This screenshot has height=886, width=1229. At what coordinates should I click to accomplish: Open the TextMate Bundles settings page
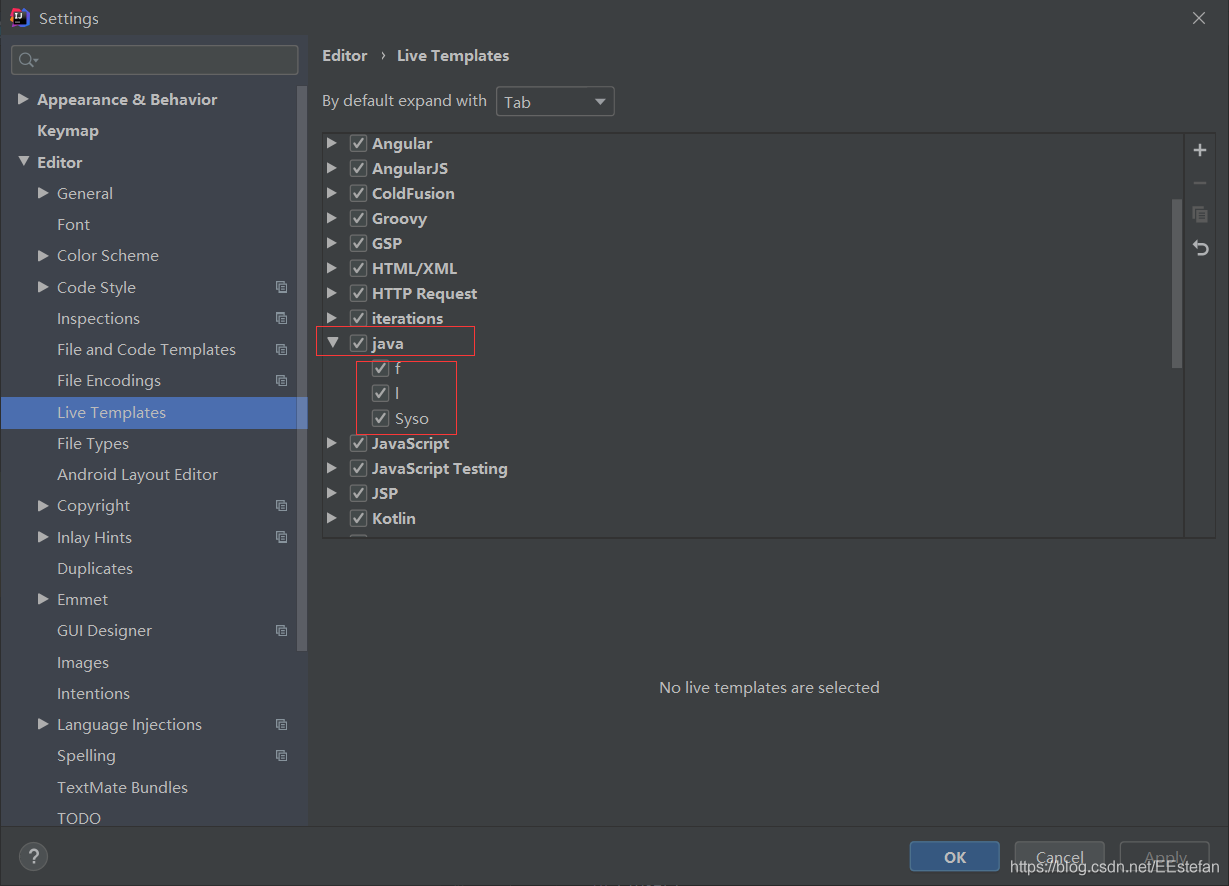(122, 787)
